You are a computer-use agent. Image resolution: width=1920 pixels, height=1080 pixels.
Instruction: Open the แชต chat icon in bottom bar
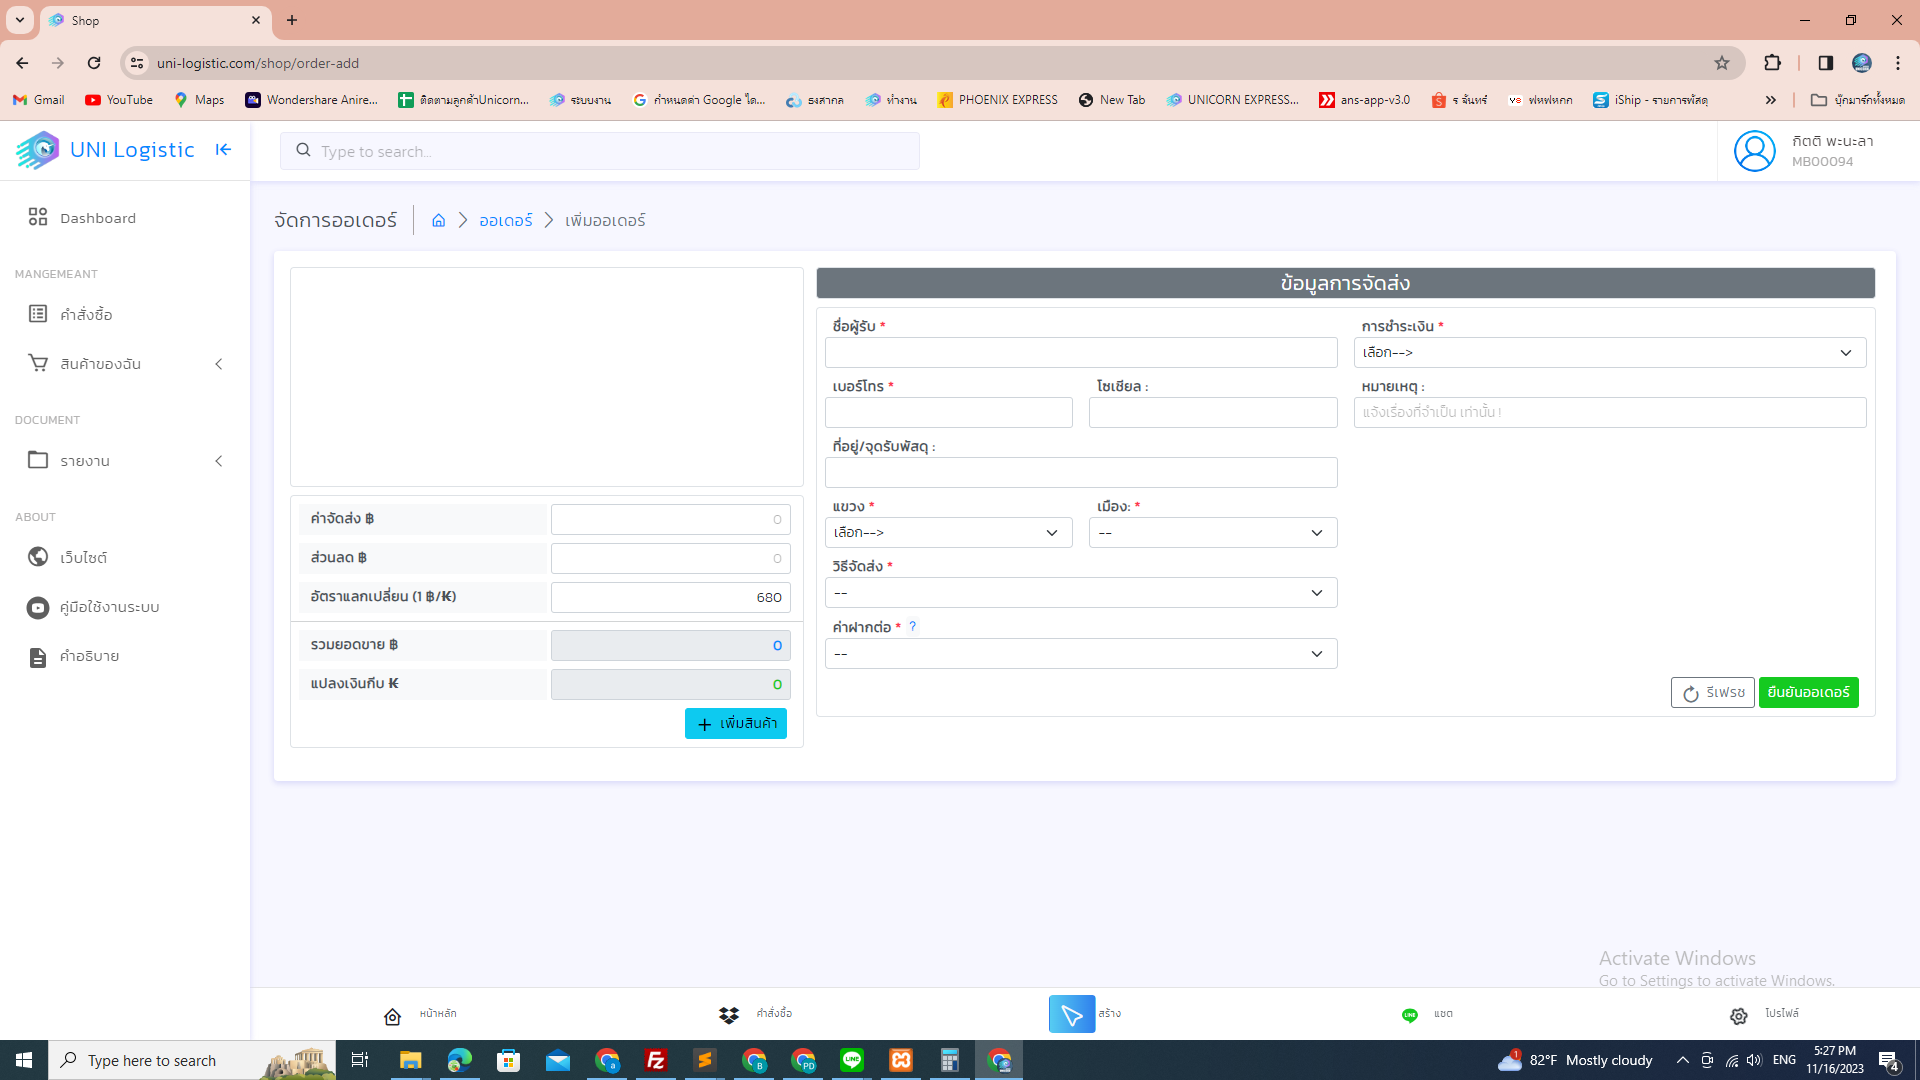(1409, 1015)
